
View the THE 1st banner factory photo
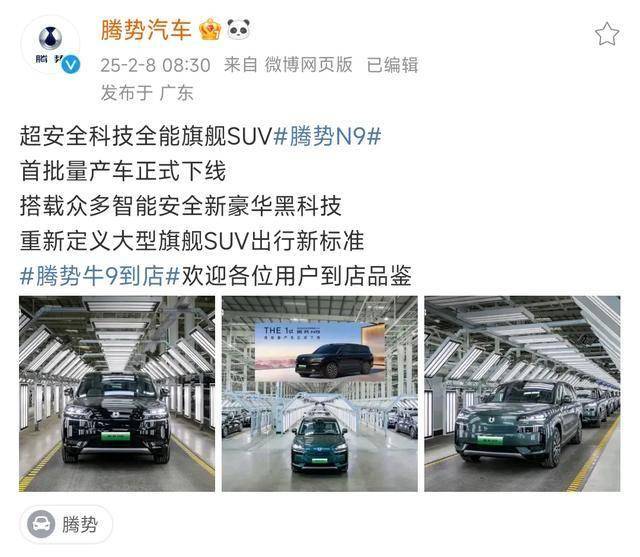pos(320,394)
